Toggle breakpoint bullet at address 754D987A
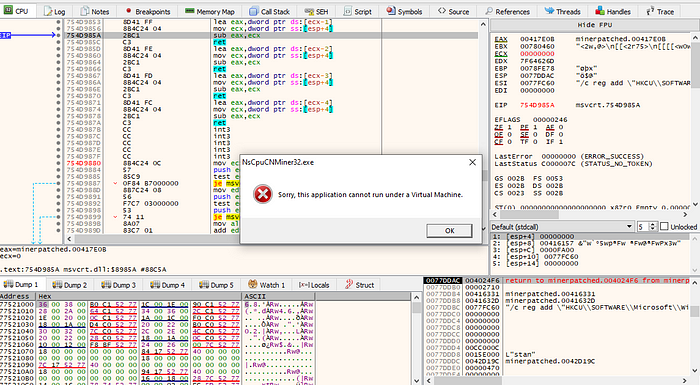Screen dimensions: 700x385 (58, 122)
